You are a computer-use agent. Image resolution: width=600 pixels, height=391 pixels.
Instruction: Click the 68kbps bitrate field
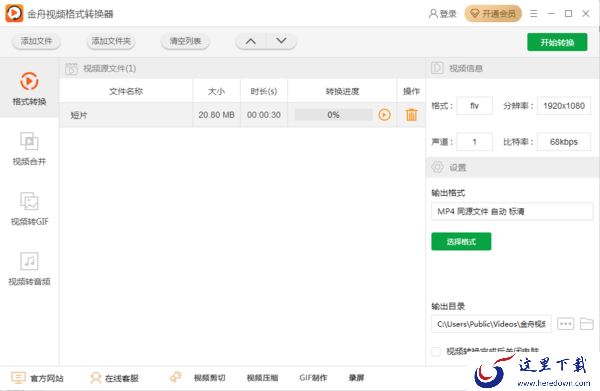[x=564, y=142]
